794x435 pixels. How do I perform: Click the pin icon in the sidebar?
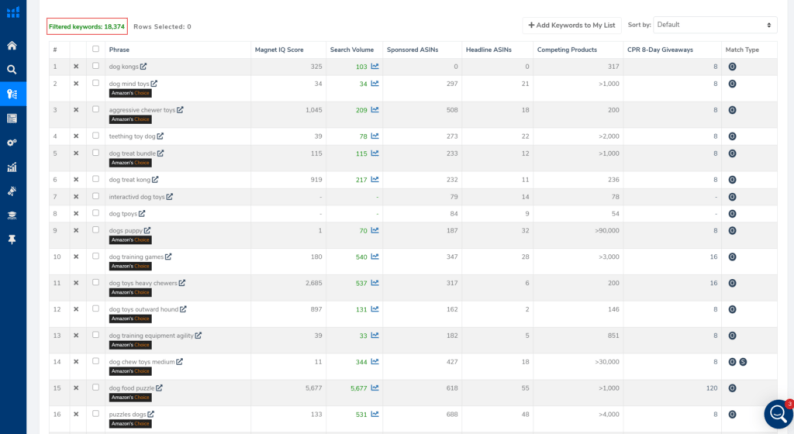[x=12, y=240]
